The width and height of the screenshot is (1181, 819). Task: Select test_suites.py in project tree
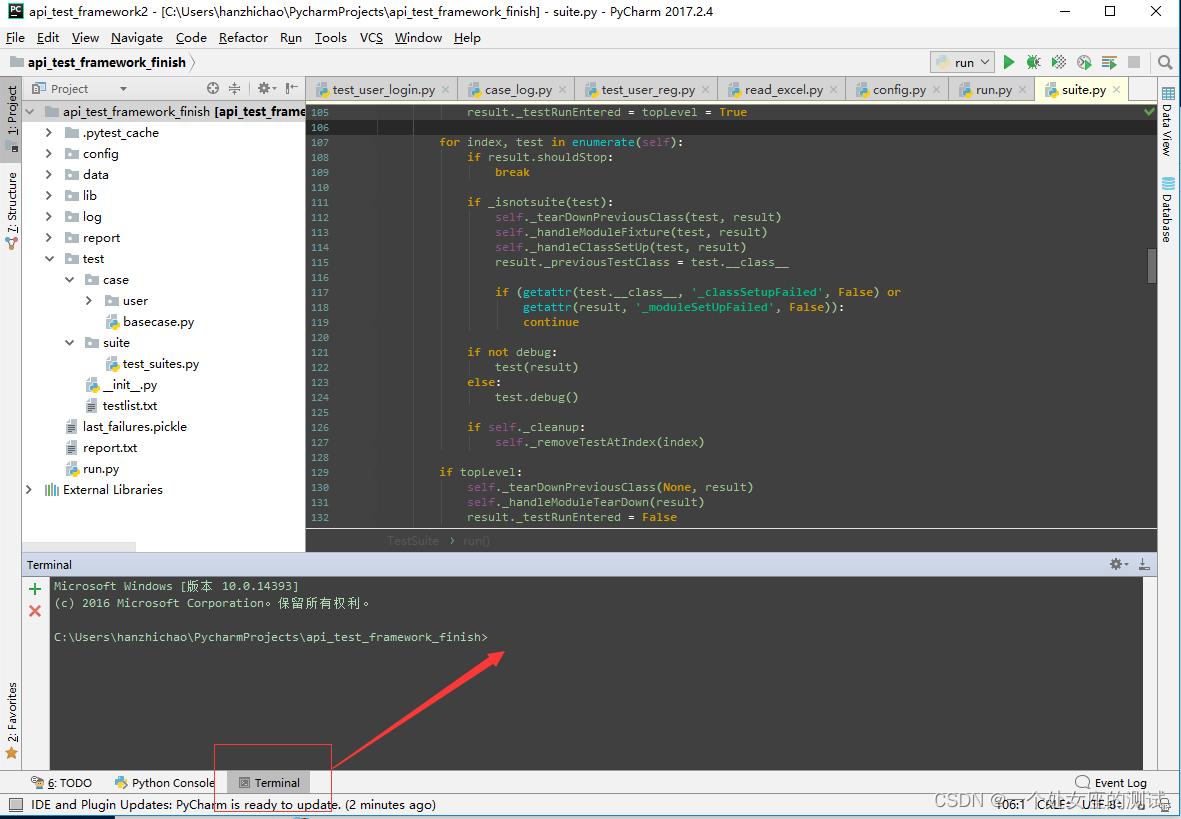[x=160, y=364]
